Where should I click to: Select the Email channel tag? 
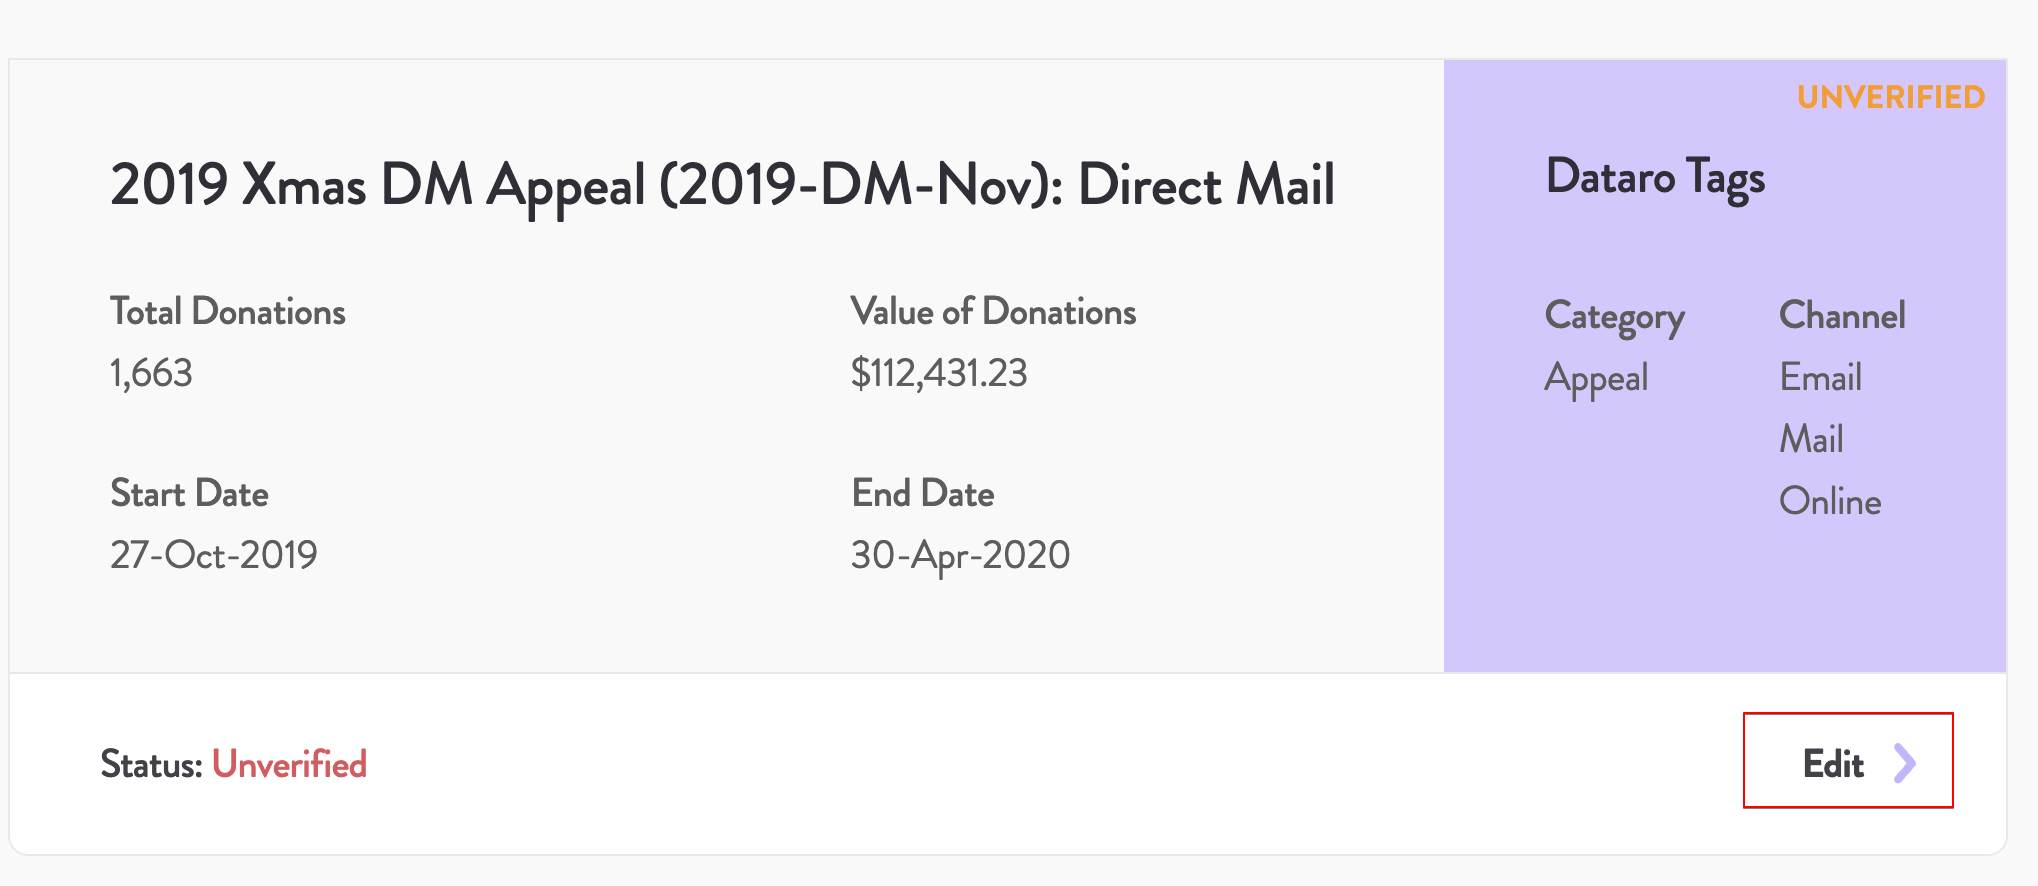point(1820,378)
